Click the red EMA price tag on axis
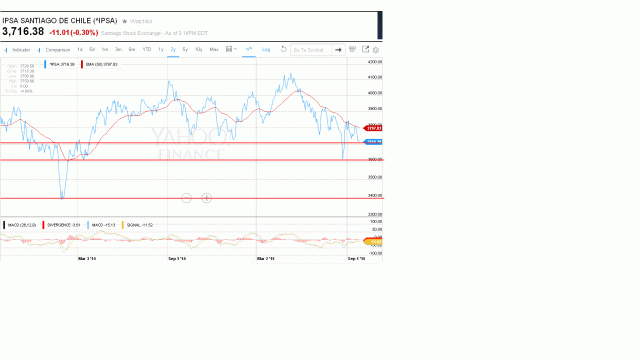Image resolution: width=640 pixels, height=360 pixels. click(x=373, y=128)
